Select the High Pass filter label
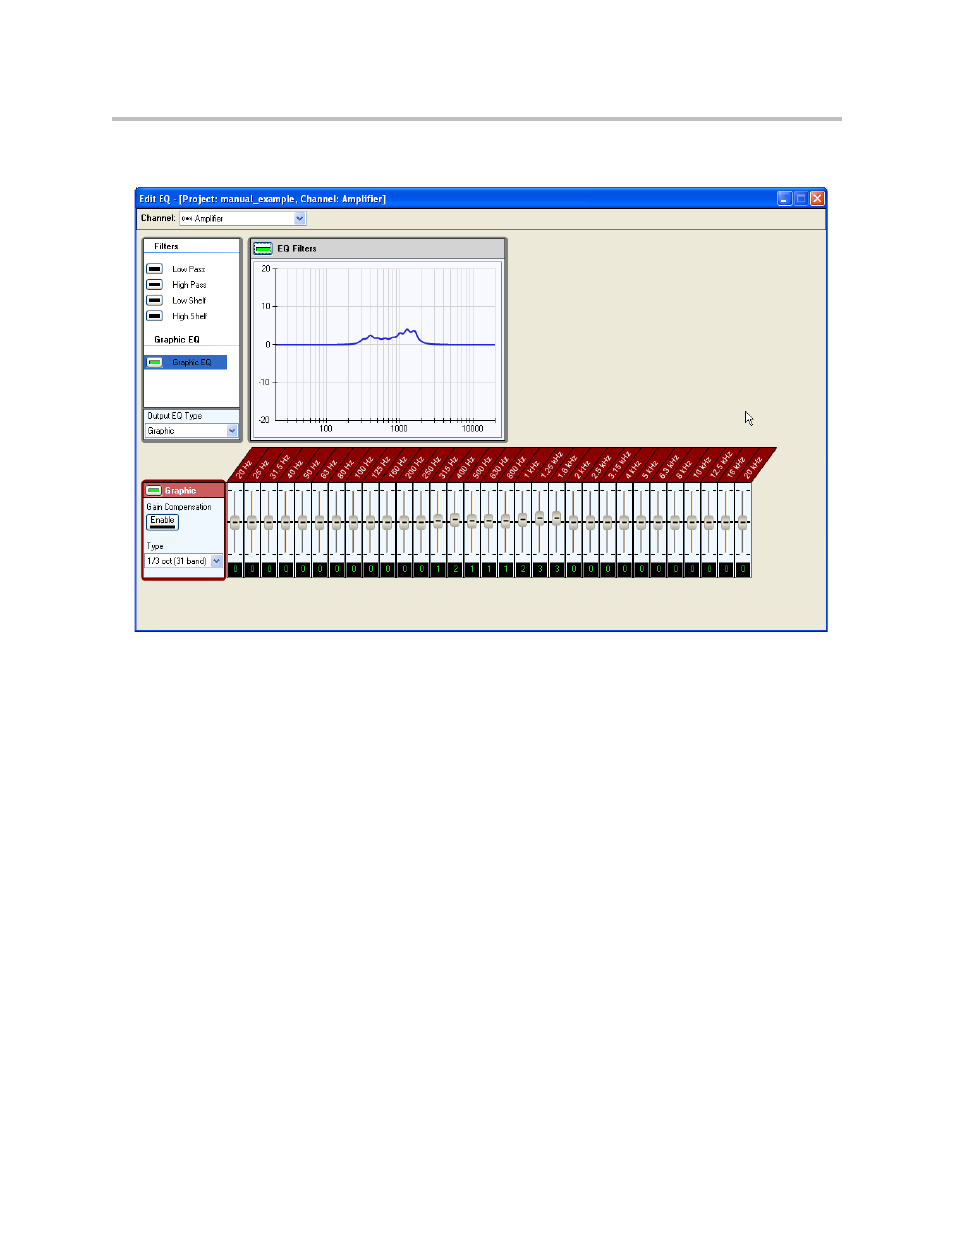 (189, 285)
